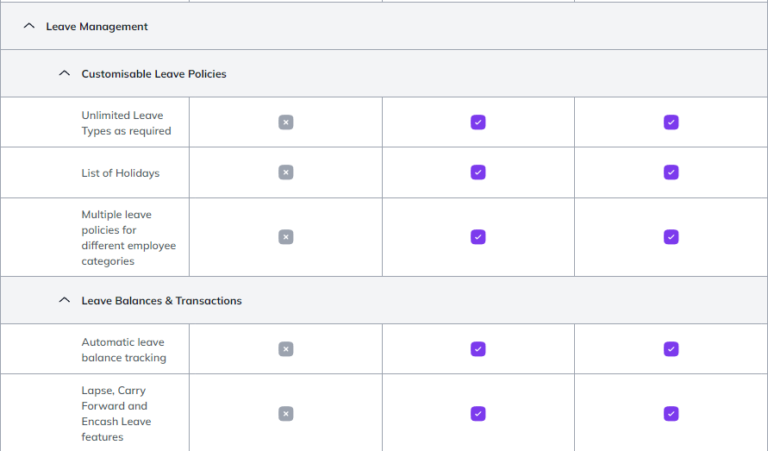Toggle middle-column checkbox in List of Holidays row

click(478, 172)
